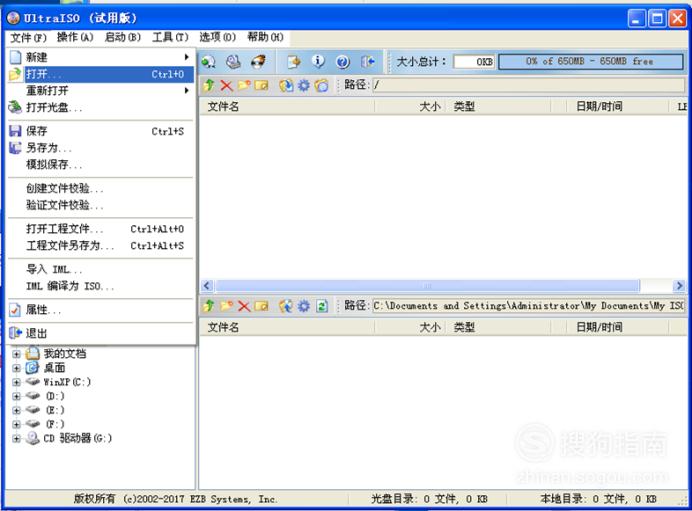This screenshot has width=692, height=511.
Task: Expand the CD 驱动器 (G:) node
Action: [x=16, y=439]
